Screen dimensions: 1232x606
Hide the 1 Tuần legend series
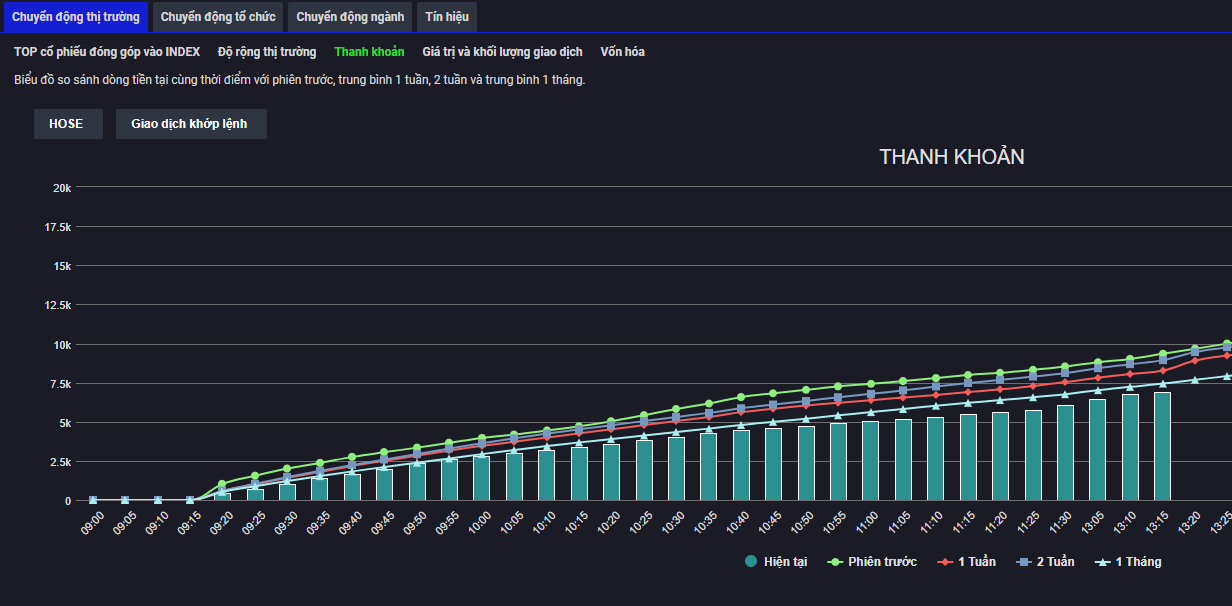coord(967,562)
